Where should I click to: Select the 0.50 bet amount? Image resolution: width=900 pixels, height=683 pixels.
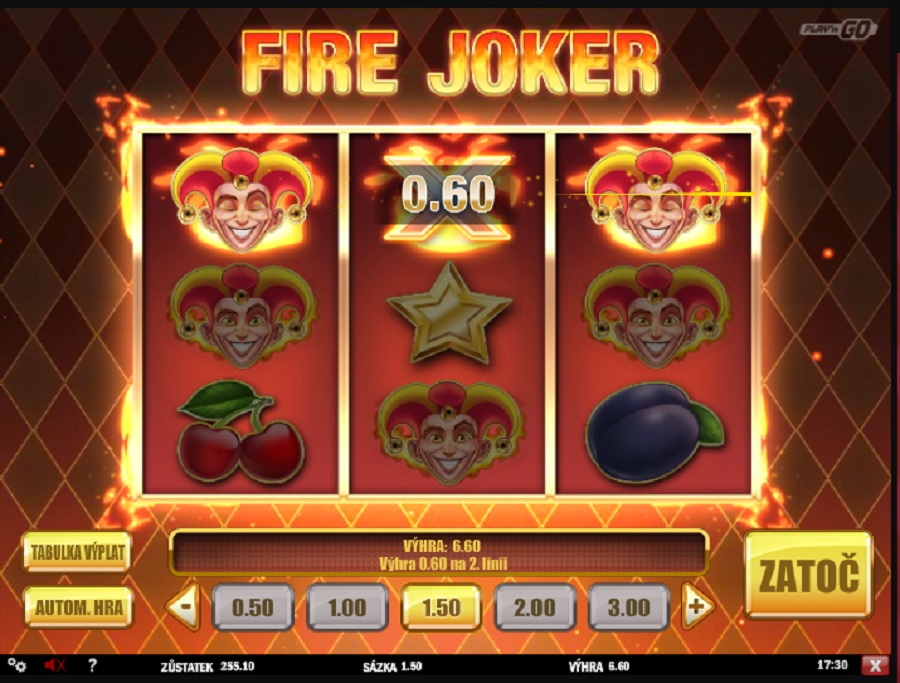[253, 607]
